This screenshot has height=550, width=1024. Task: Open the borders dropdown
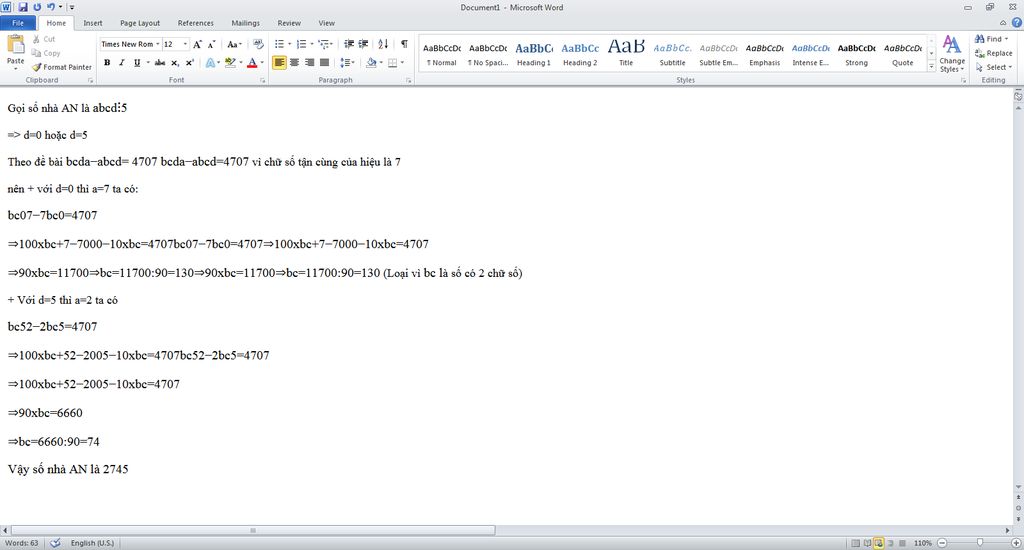(402, 63)
